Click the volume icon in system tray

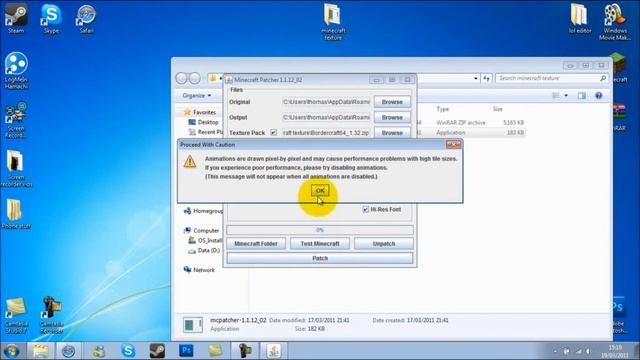coord(588,351)
